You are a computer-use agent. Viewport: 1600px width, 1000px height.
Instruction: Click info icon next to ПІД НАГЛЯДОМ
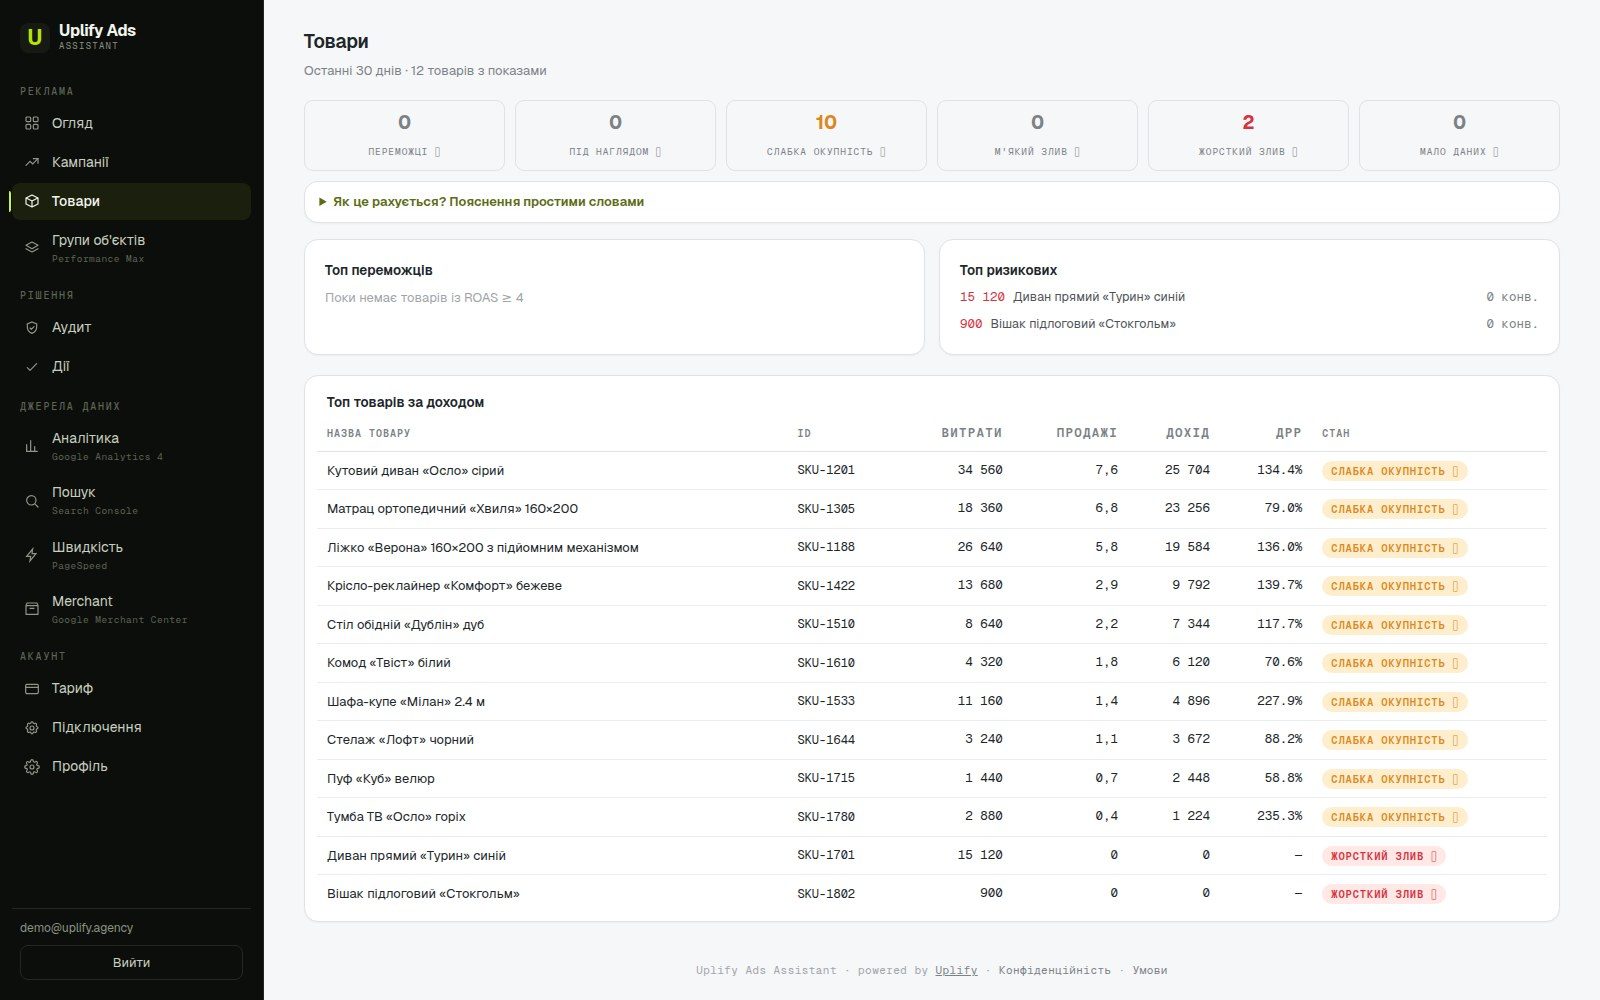click(658, 152)
